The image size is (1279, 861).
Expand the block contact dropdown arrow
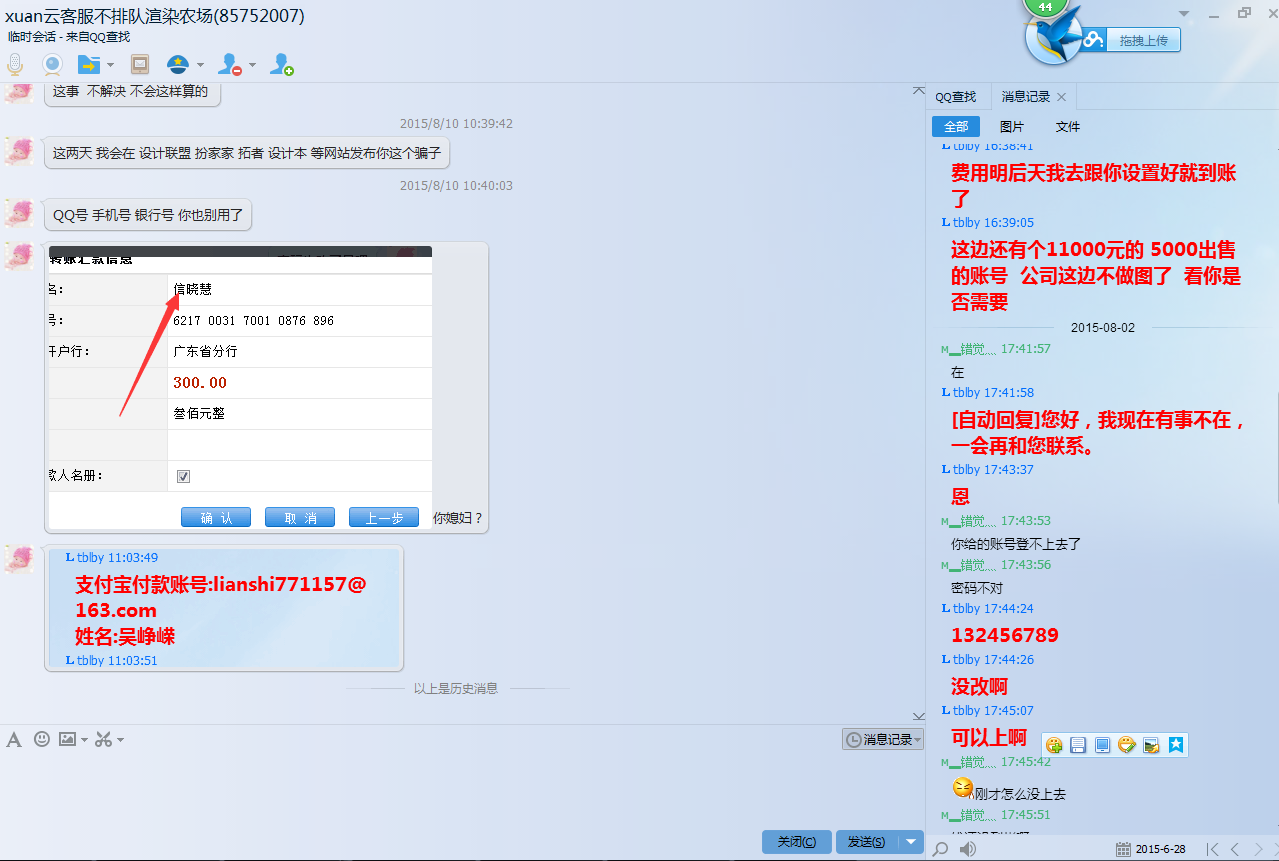(252, 65)
